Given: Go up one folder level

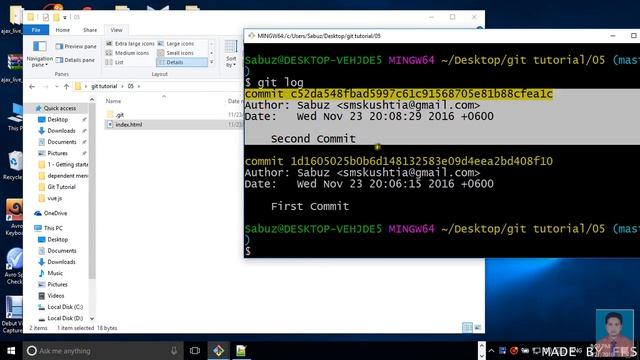Looking at the screenshot, I should click(x=67, y=86).
